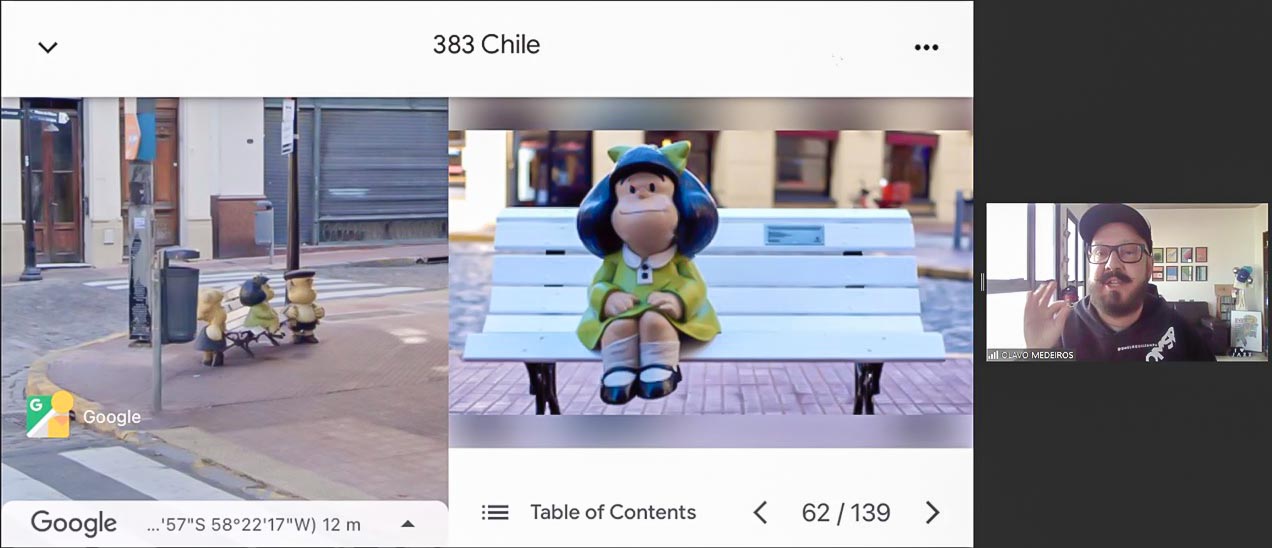Go to previous page with left arrow
The width and height of the screenshot is (1272, 548).
pos(760,513)
